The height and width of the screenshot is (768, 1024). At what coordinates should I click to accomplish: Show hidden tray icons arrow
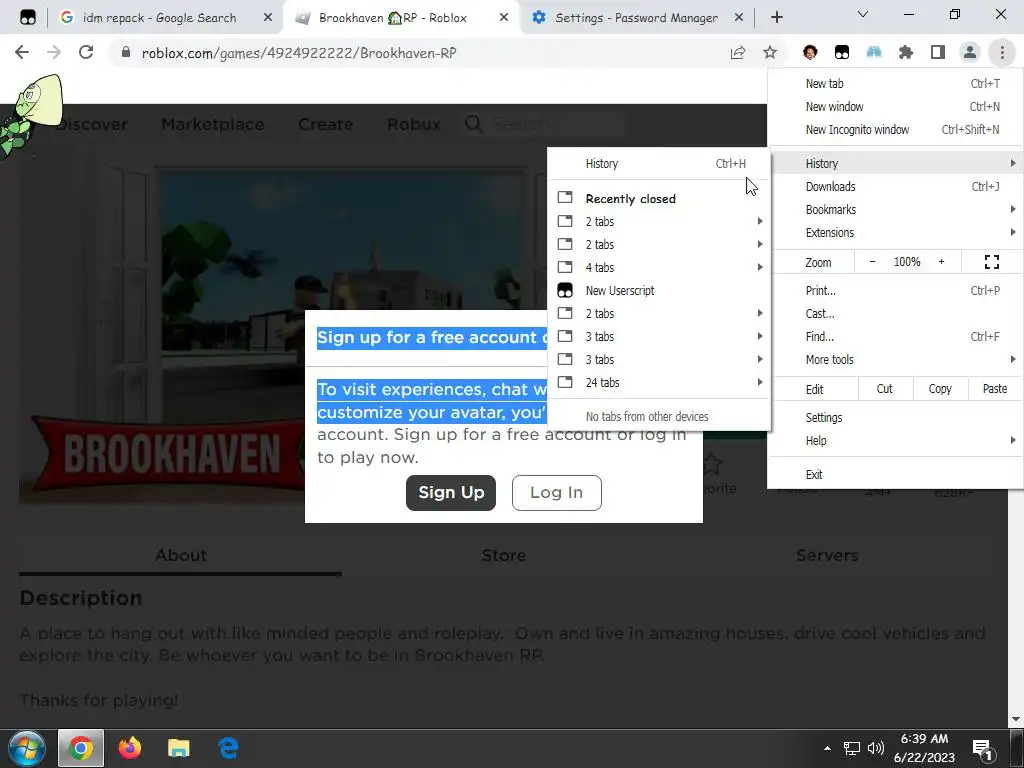[x=827, y=748]
